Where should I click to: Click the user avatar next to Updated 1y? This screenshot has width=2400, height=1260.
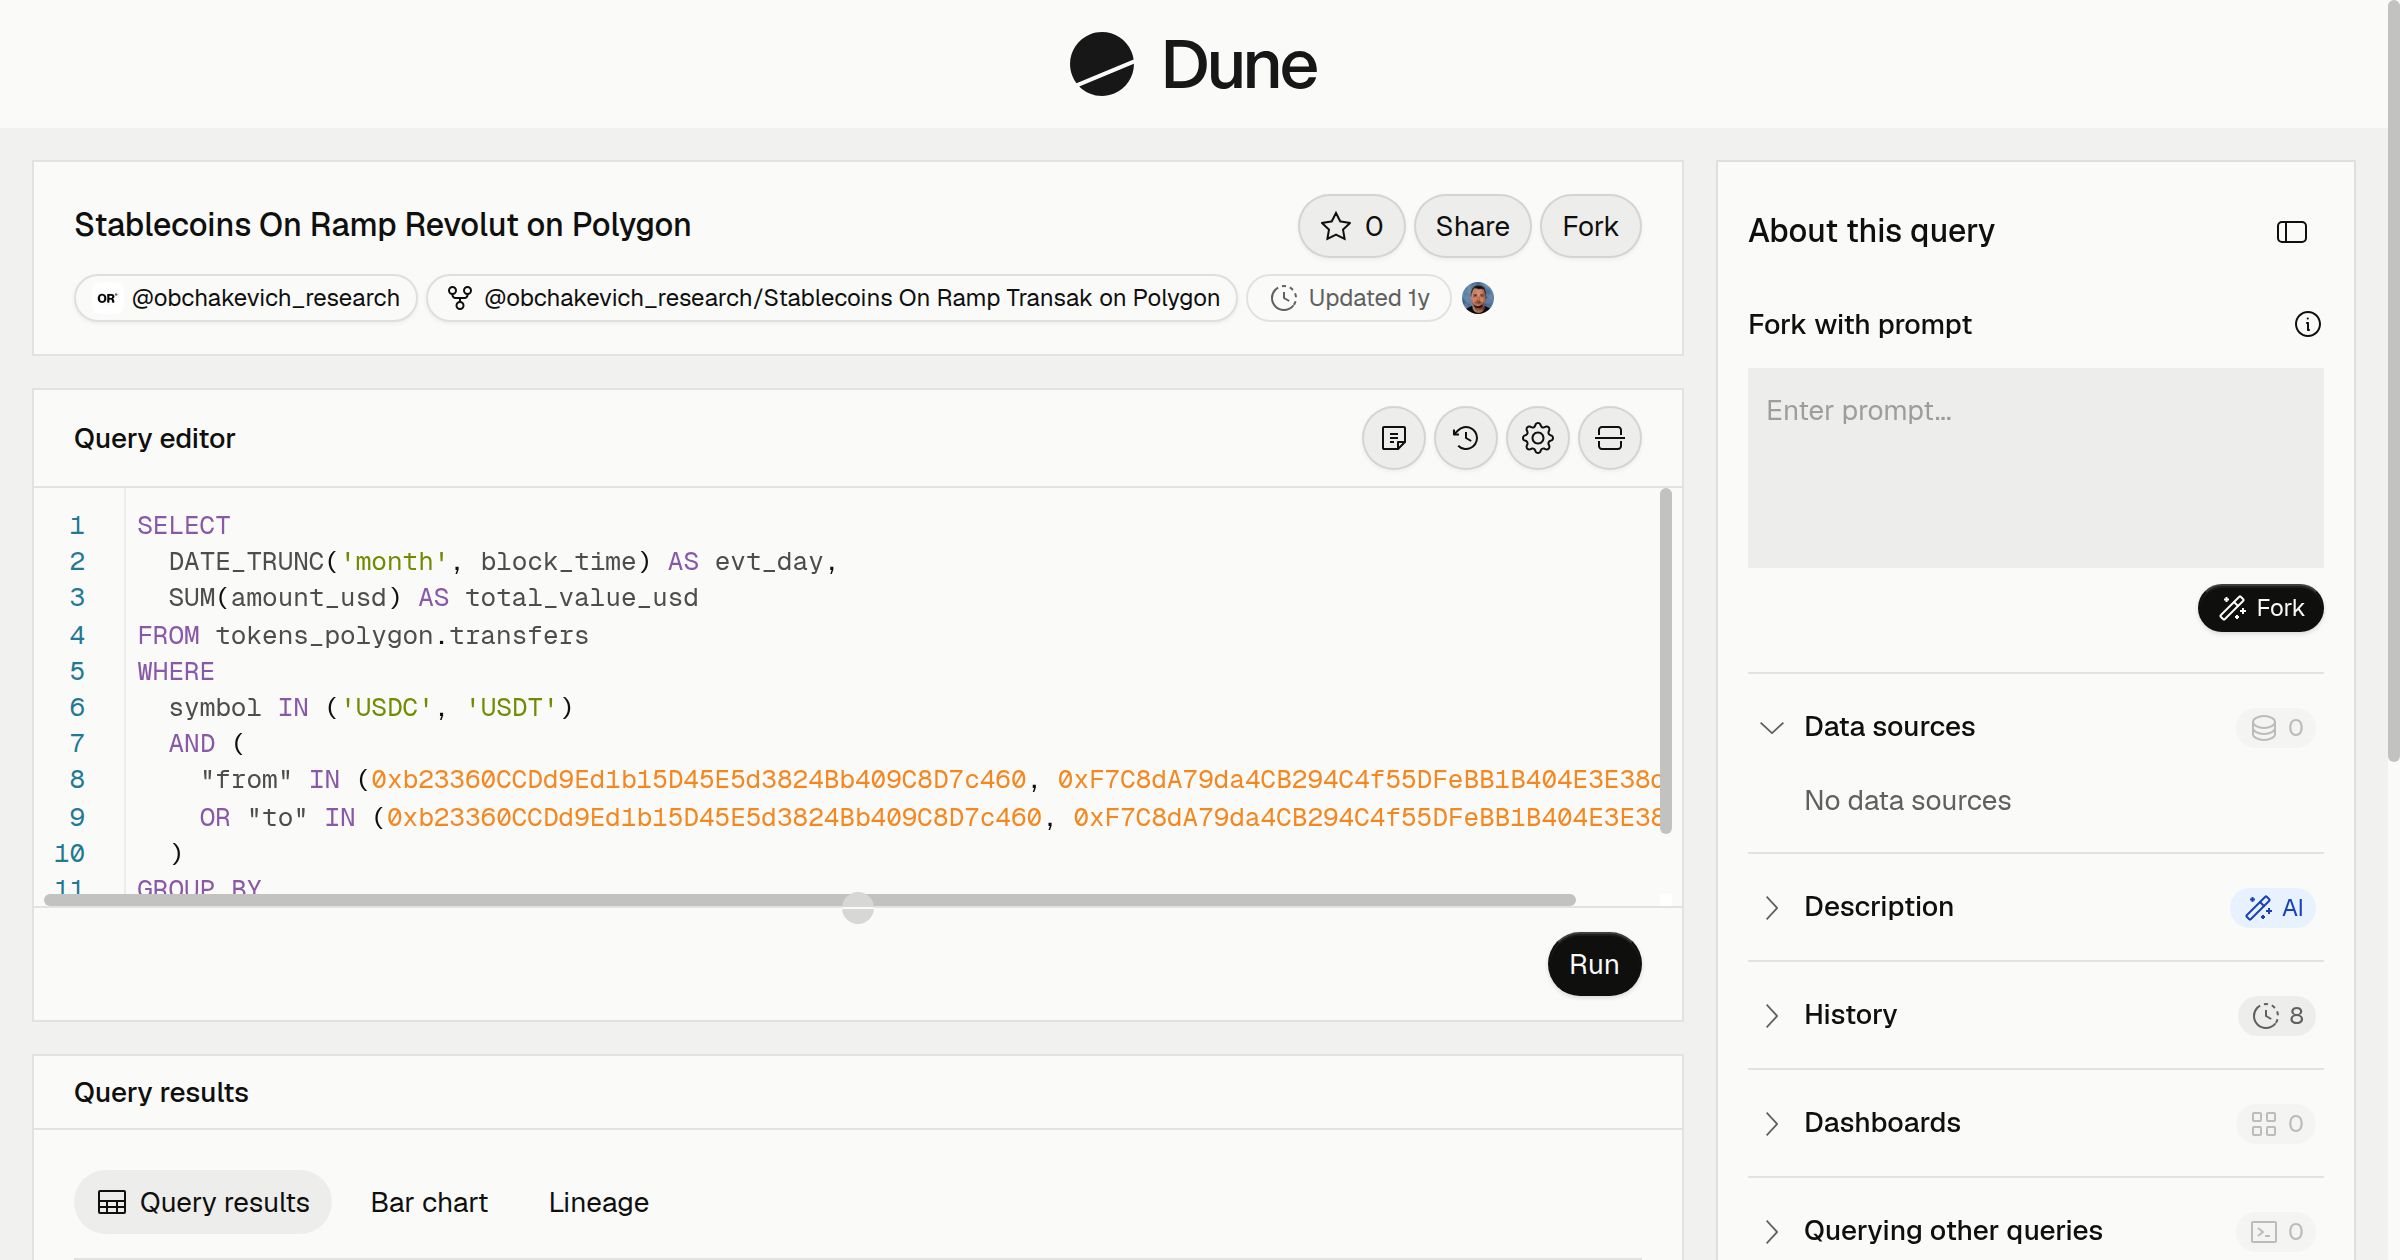[1477, 298]
